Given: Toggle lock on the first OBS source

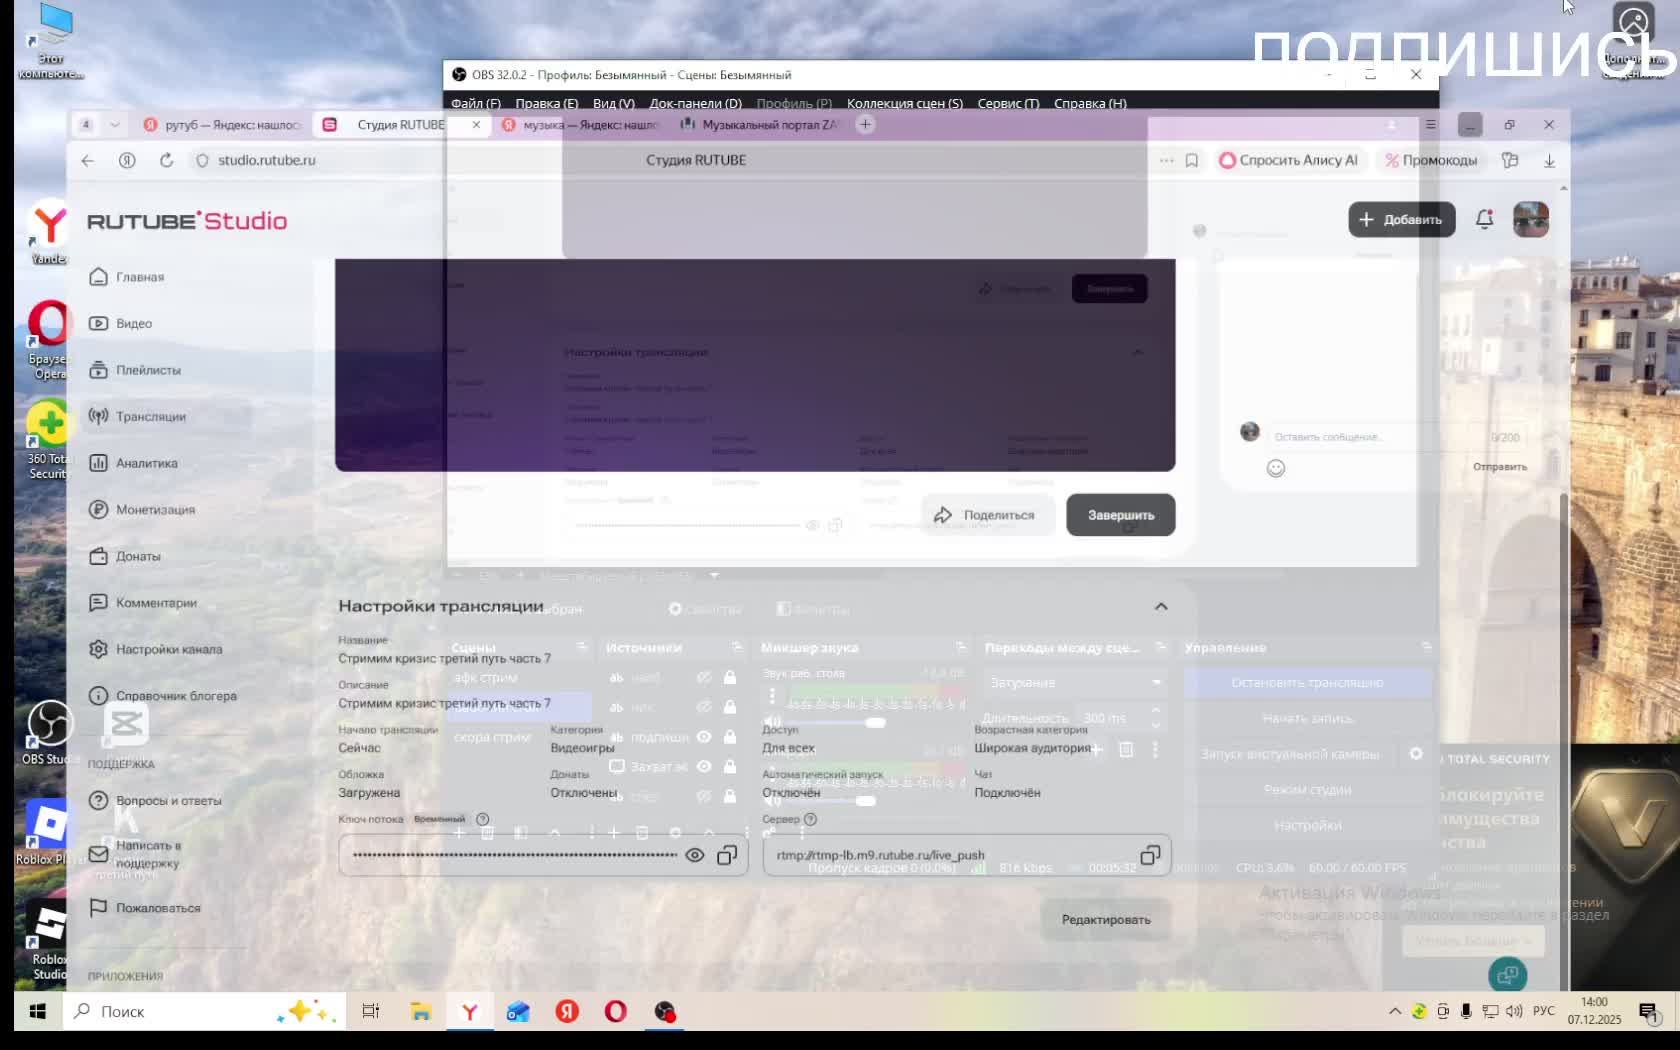Looking at the screenshot, I should (730, 678).
